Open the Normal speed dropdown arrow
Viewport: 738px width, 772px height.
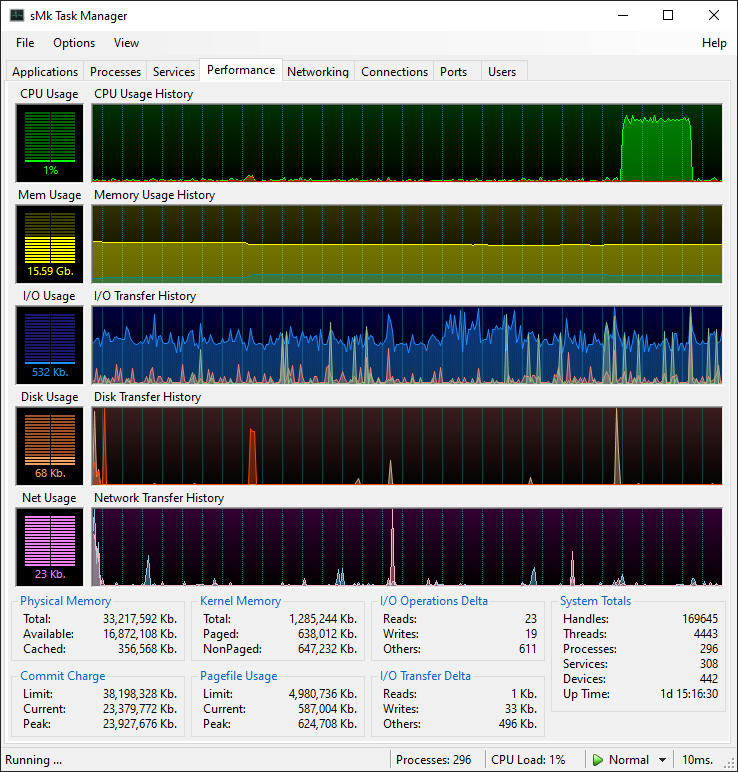662,760
